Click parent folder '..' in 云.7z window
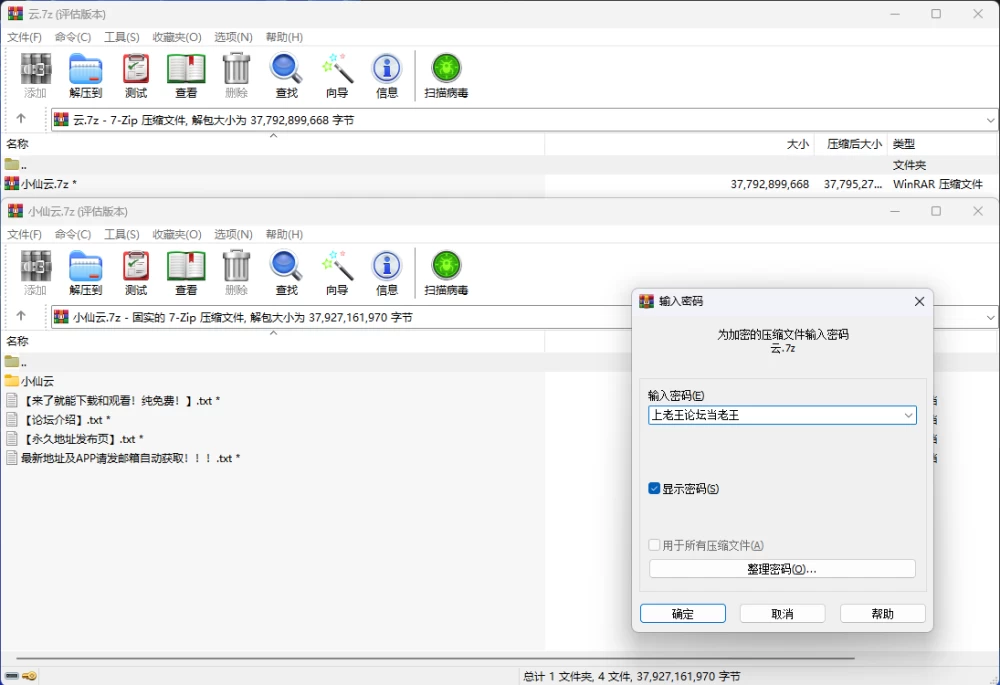This screenshot has height=685, width=1000. 15,165
